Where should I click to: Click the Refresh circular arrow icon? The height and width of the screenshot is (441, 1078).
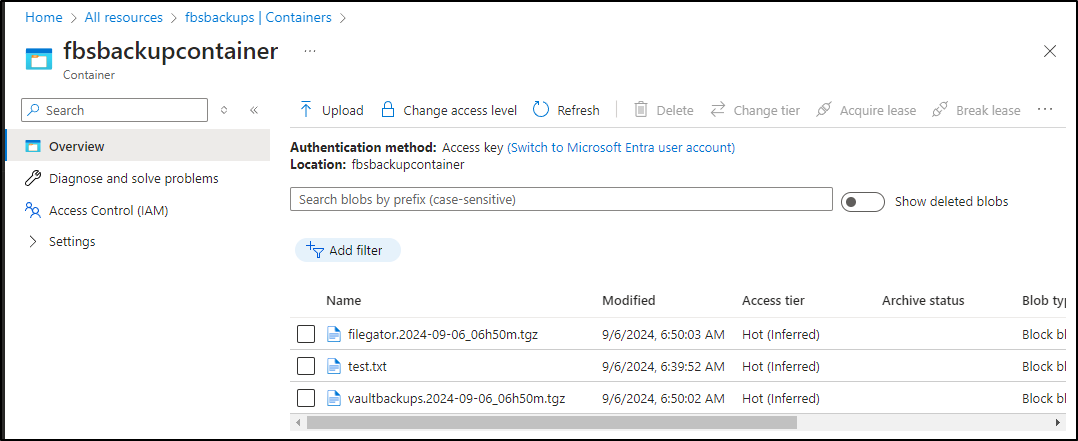pyautogui.click(x=541, y=109)
